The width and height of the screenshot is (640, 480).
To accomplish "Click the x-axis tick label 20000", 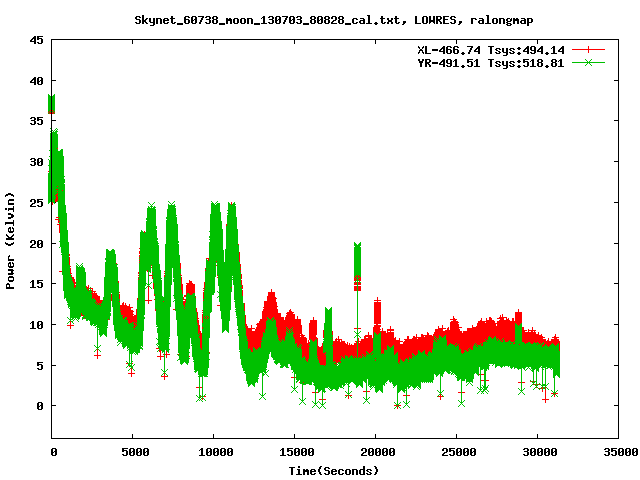I will (378, 452).
